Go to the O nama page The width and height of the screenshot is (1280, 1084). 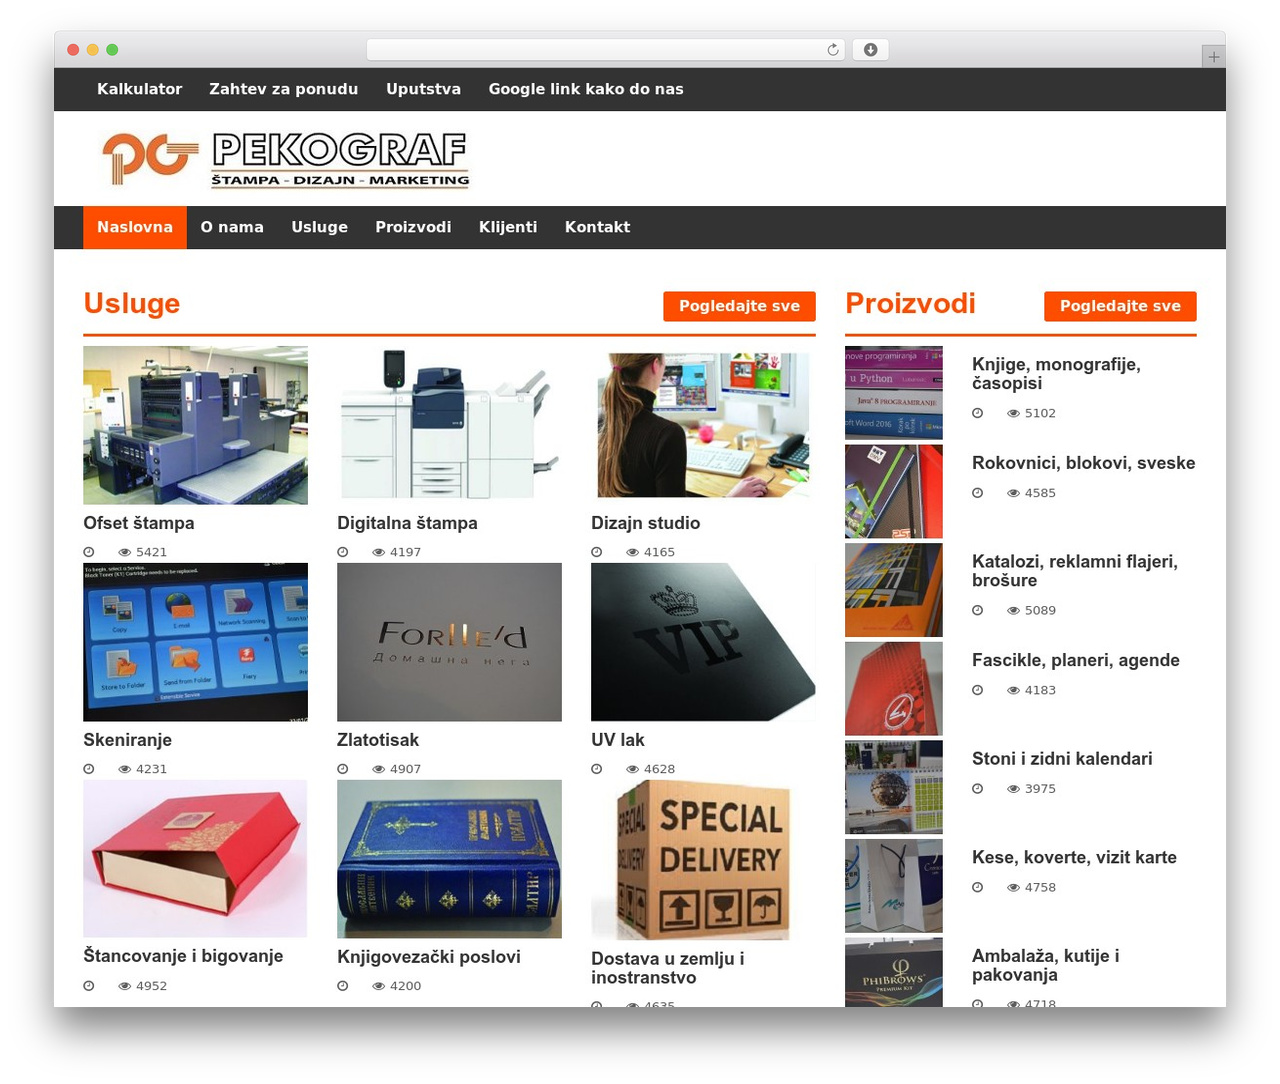click(x=232, y=227)
